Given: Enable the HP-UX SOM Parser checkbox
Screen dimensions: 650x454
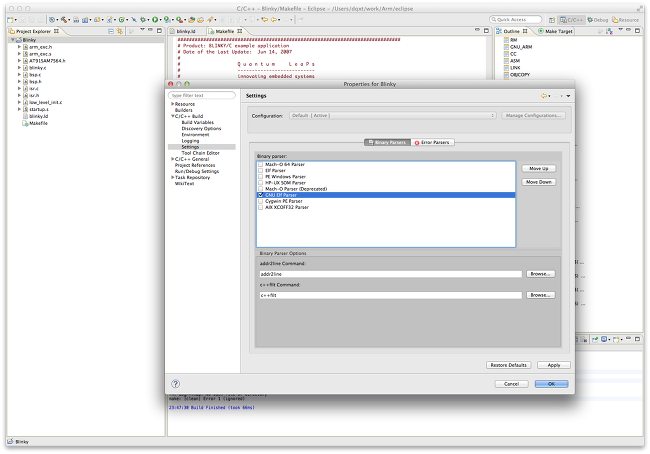Looking at the screenshot, I should (x=261, y=183).
